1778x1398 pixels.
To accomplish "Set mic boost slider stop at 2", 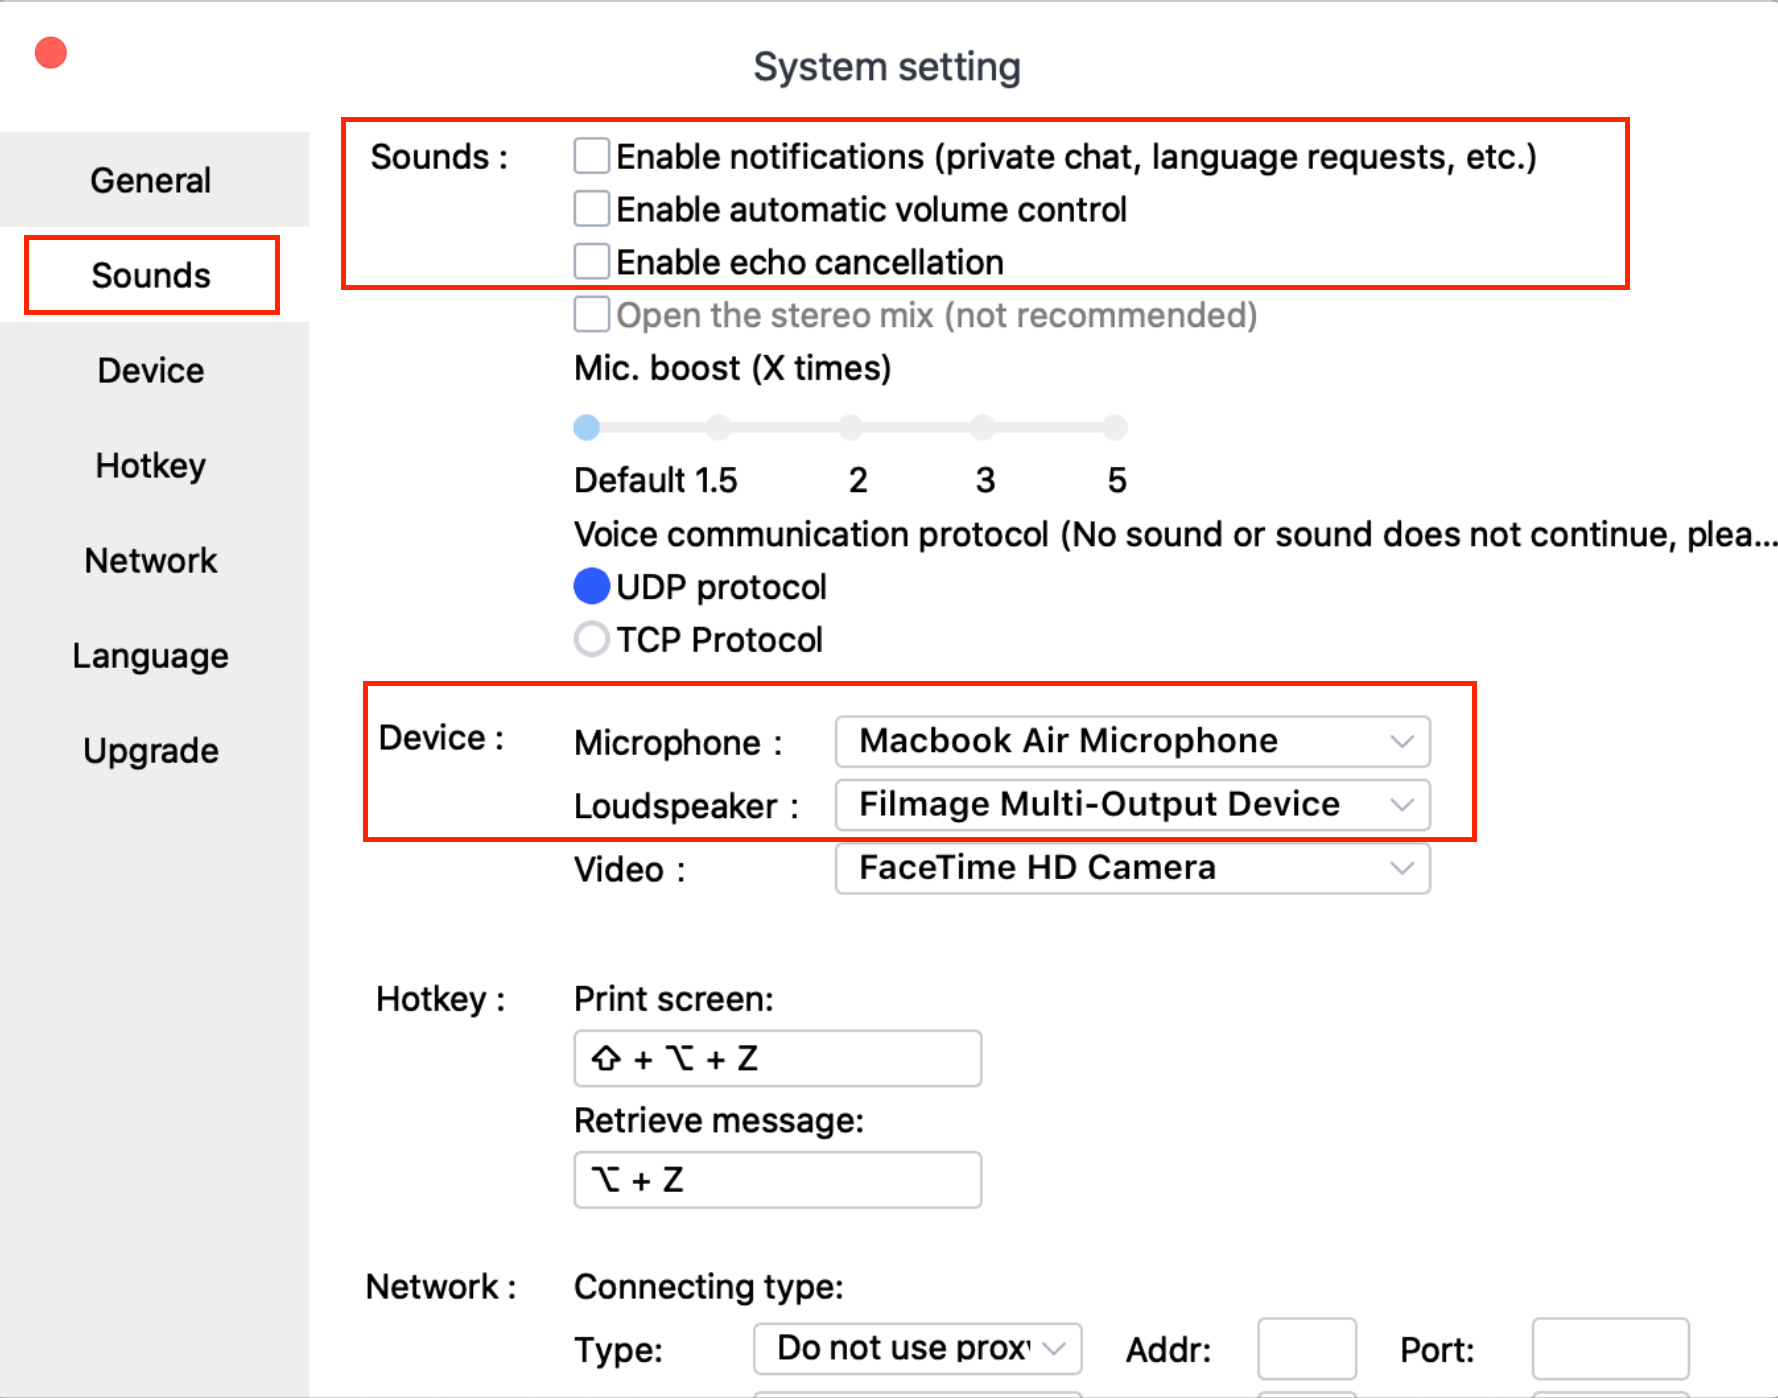I will pyautogui.click(x=851, y=428).
